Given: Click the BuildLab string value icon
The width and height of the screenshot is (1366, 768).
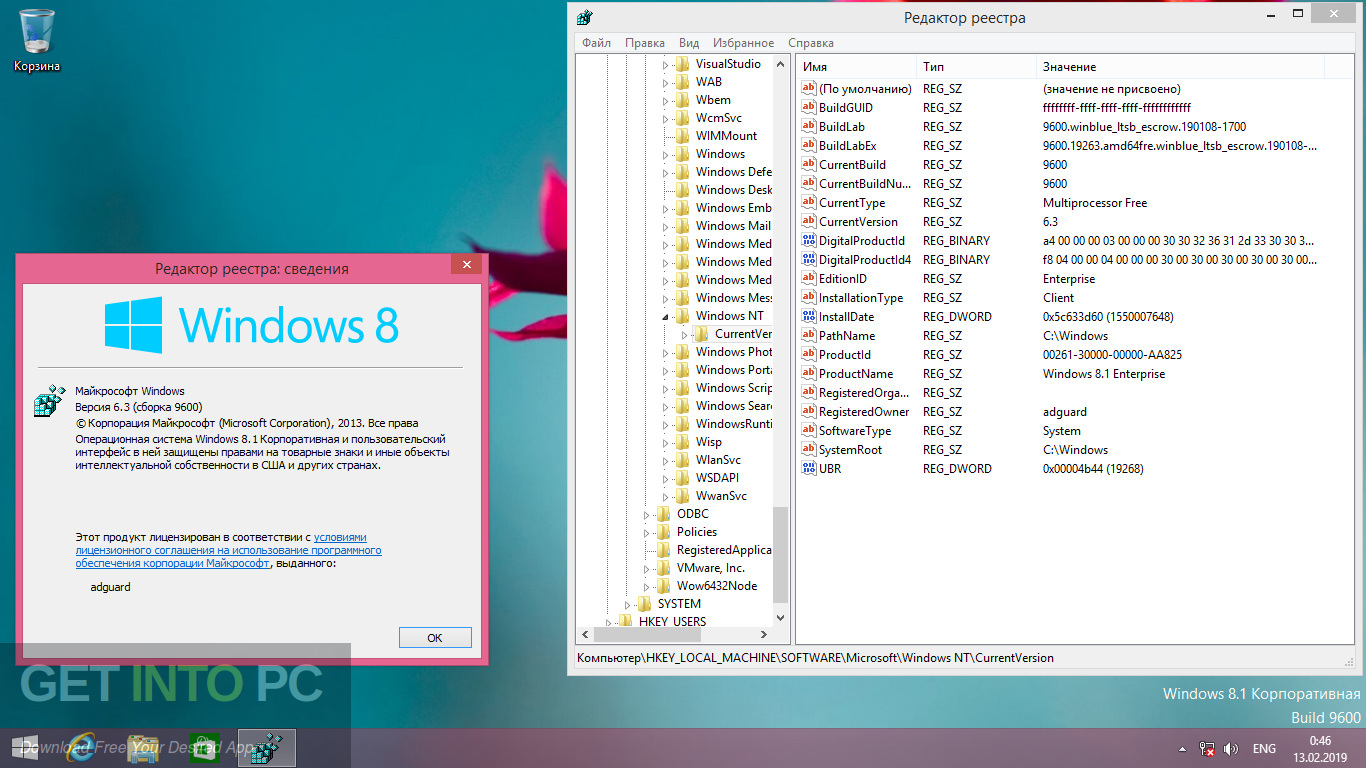Looking at the screenshot, I should coord(809,127).
